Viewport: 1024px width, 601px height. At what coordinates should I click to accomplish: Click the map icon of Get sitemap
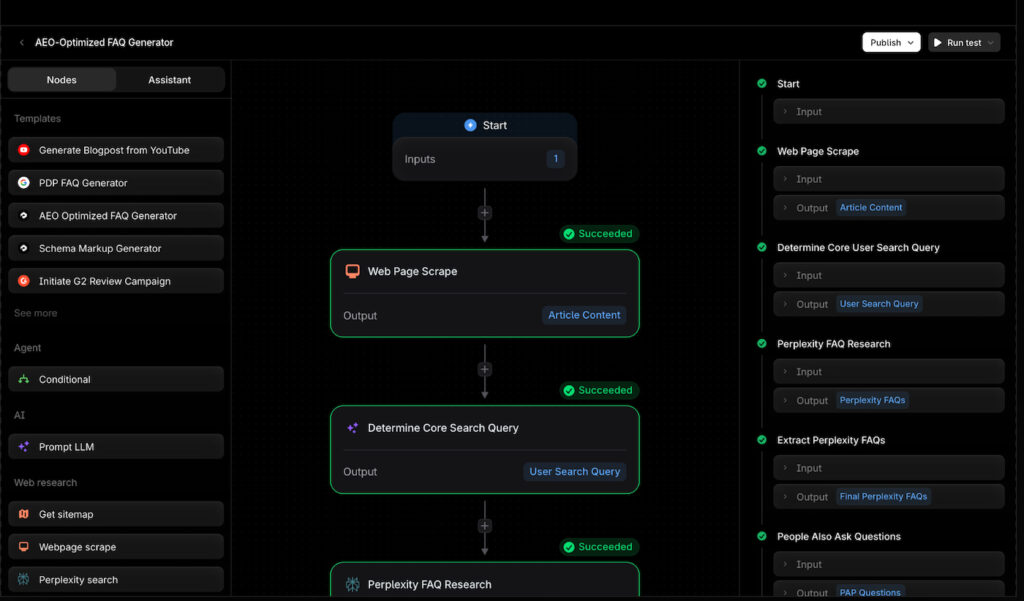pyautogui.click(x=24, y=513)
